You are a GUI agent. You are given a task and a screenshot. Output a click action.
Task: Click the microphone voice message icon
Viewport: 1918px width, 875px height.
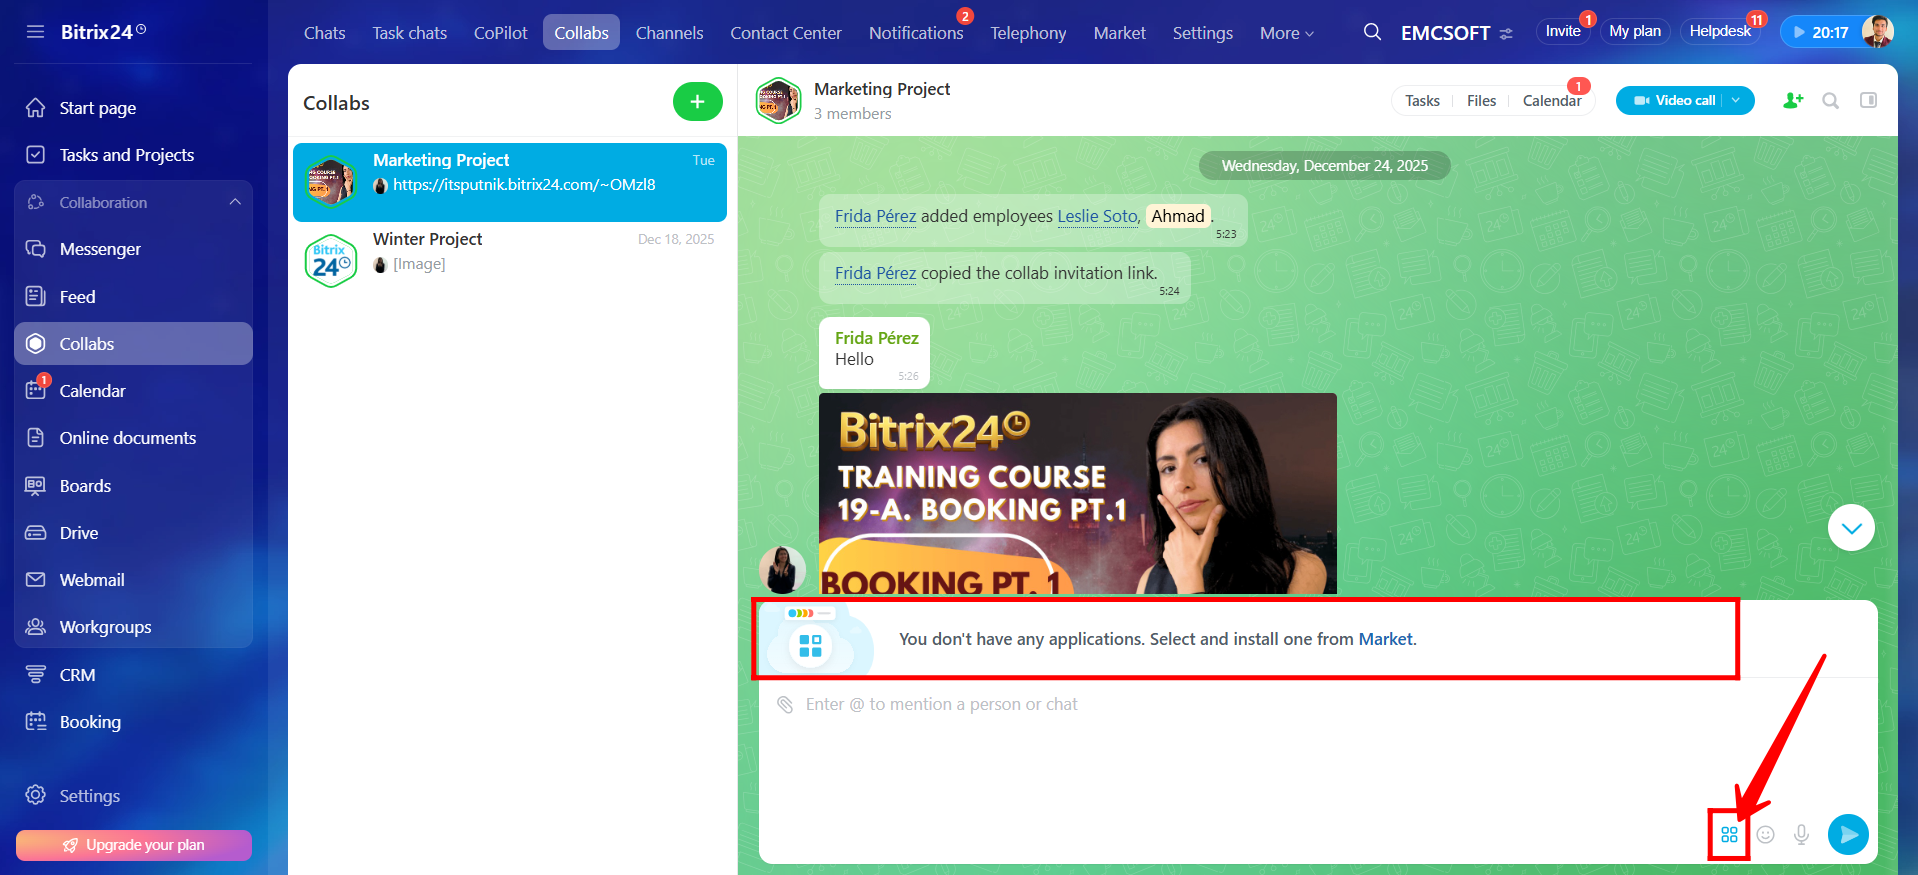click(1801, 835)
